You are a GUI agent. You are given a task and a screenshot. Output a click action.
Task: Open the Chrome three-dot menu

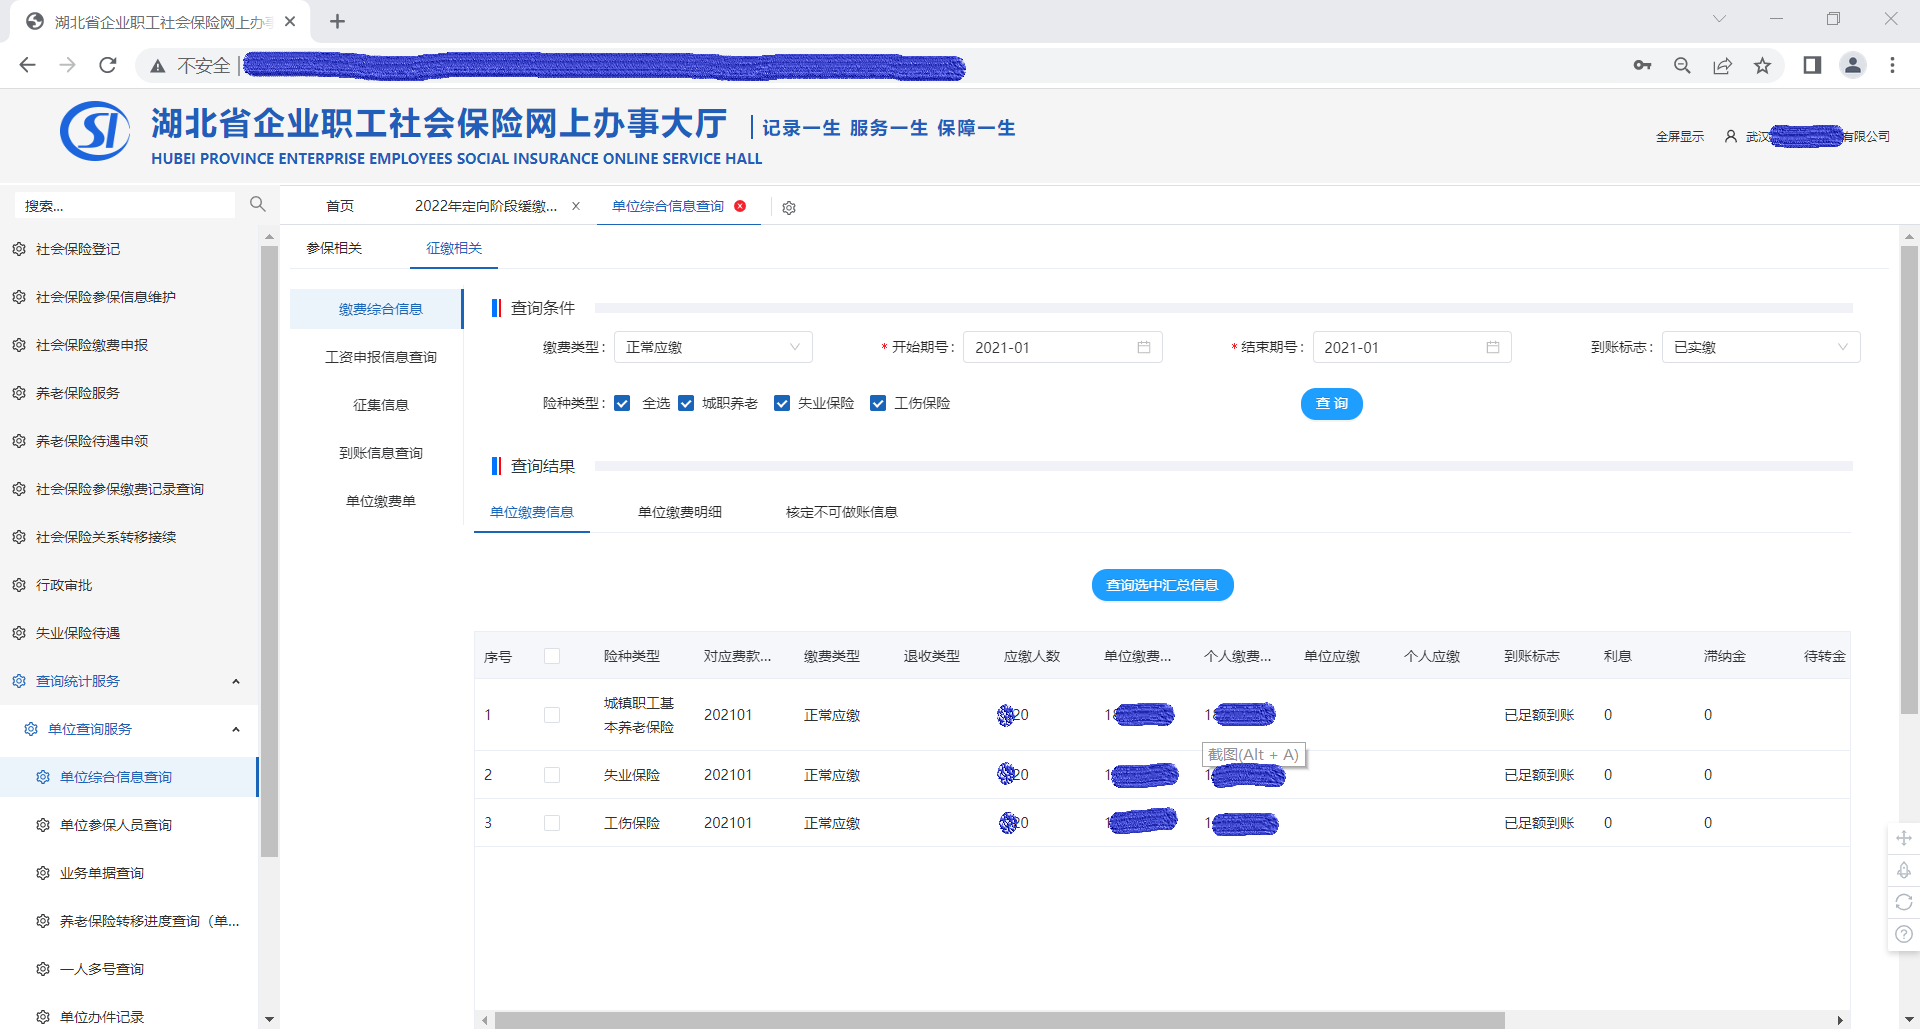point(1892,65)
